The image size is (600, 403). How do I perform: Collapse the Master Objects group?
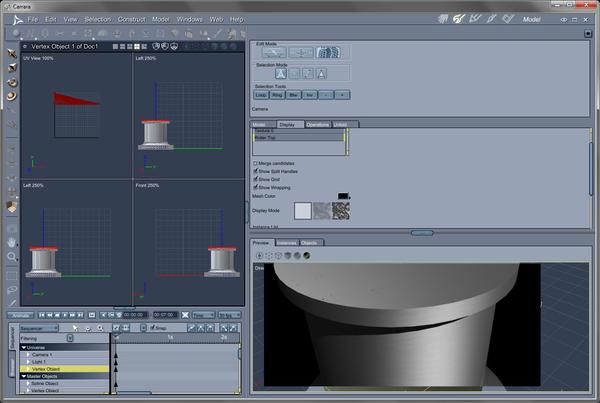point(24,375)
